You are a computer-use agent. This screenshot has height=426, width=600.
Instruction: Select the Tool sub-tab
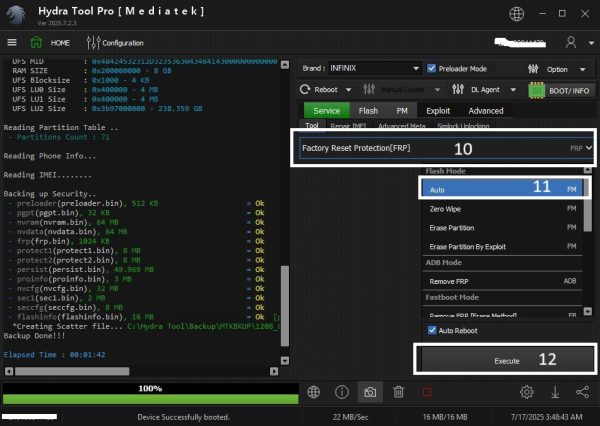(312, 125)
